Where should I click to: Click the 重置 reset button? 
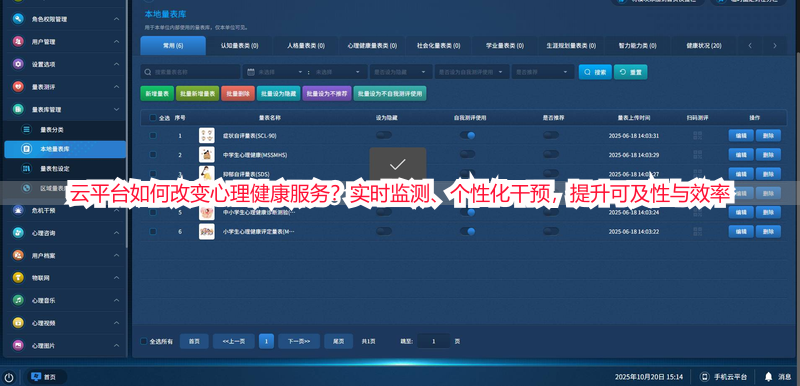[631, 72]
